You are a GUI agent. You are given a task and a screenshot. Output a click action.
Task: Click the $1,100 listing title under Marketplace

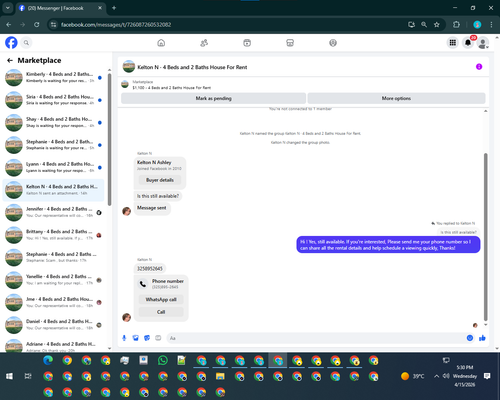coord(172,88)
